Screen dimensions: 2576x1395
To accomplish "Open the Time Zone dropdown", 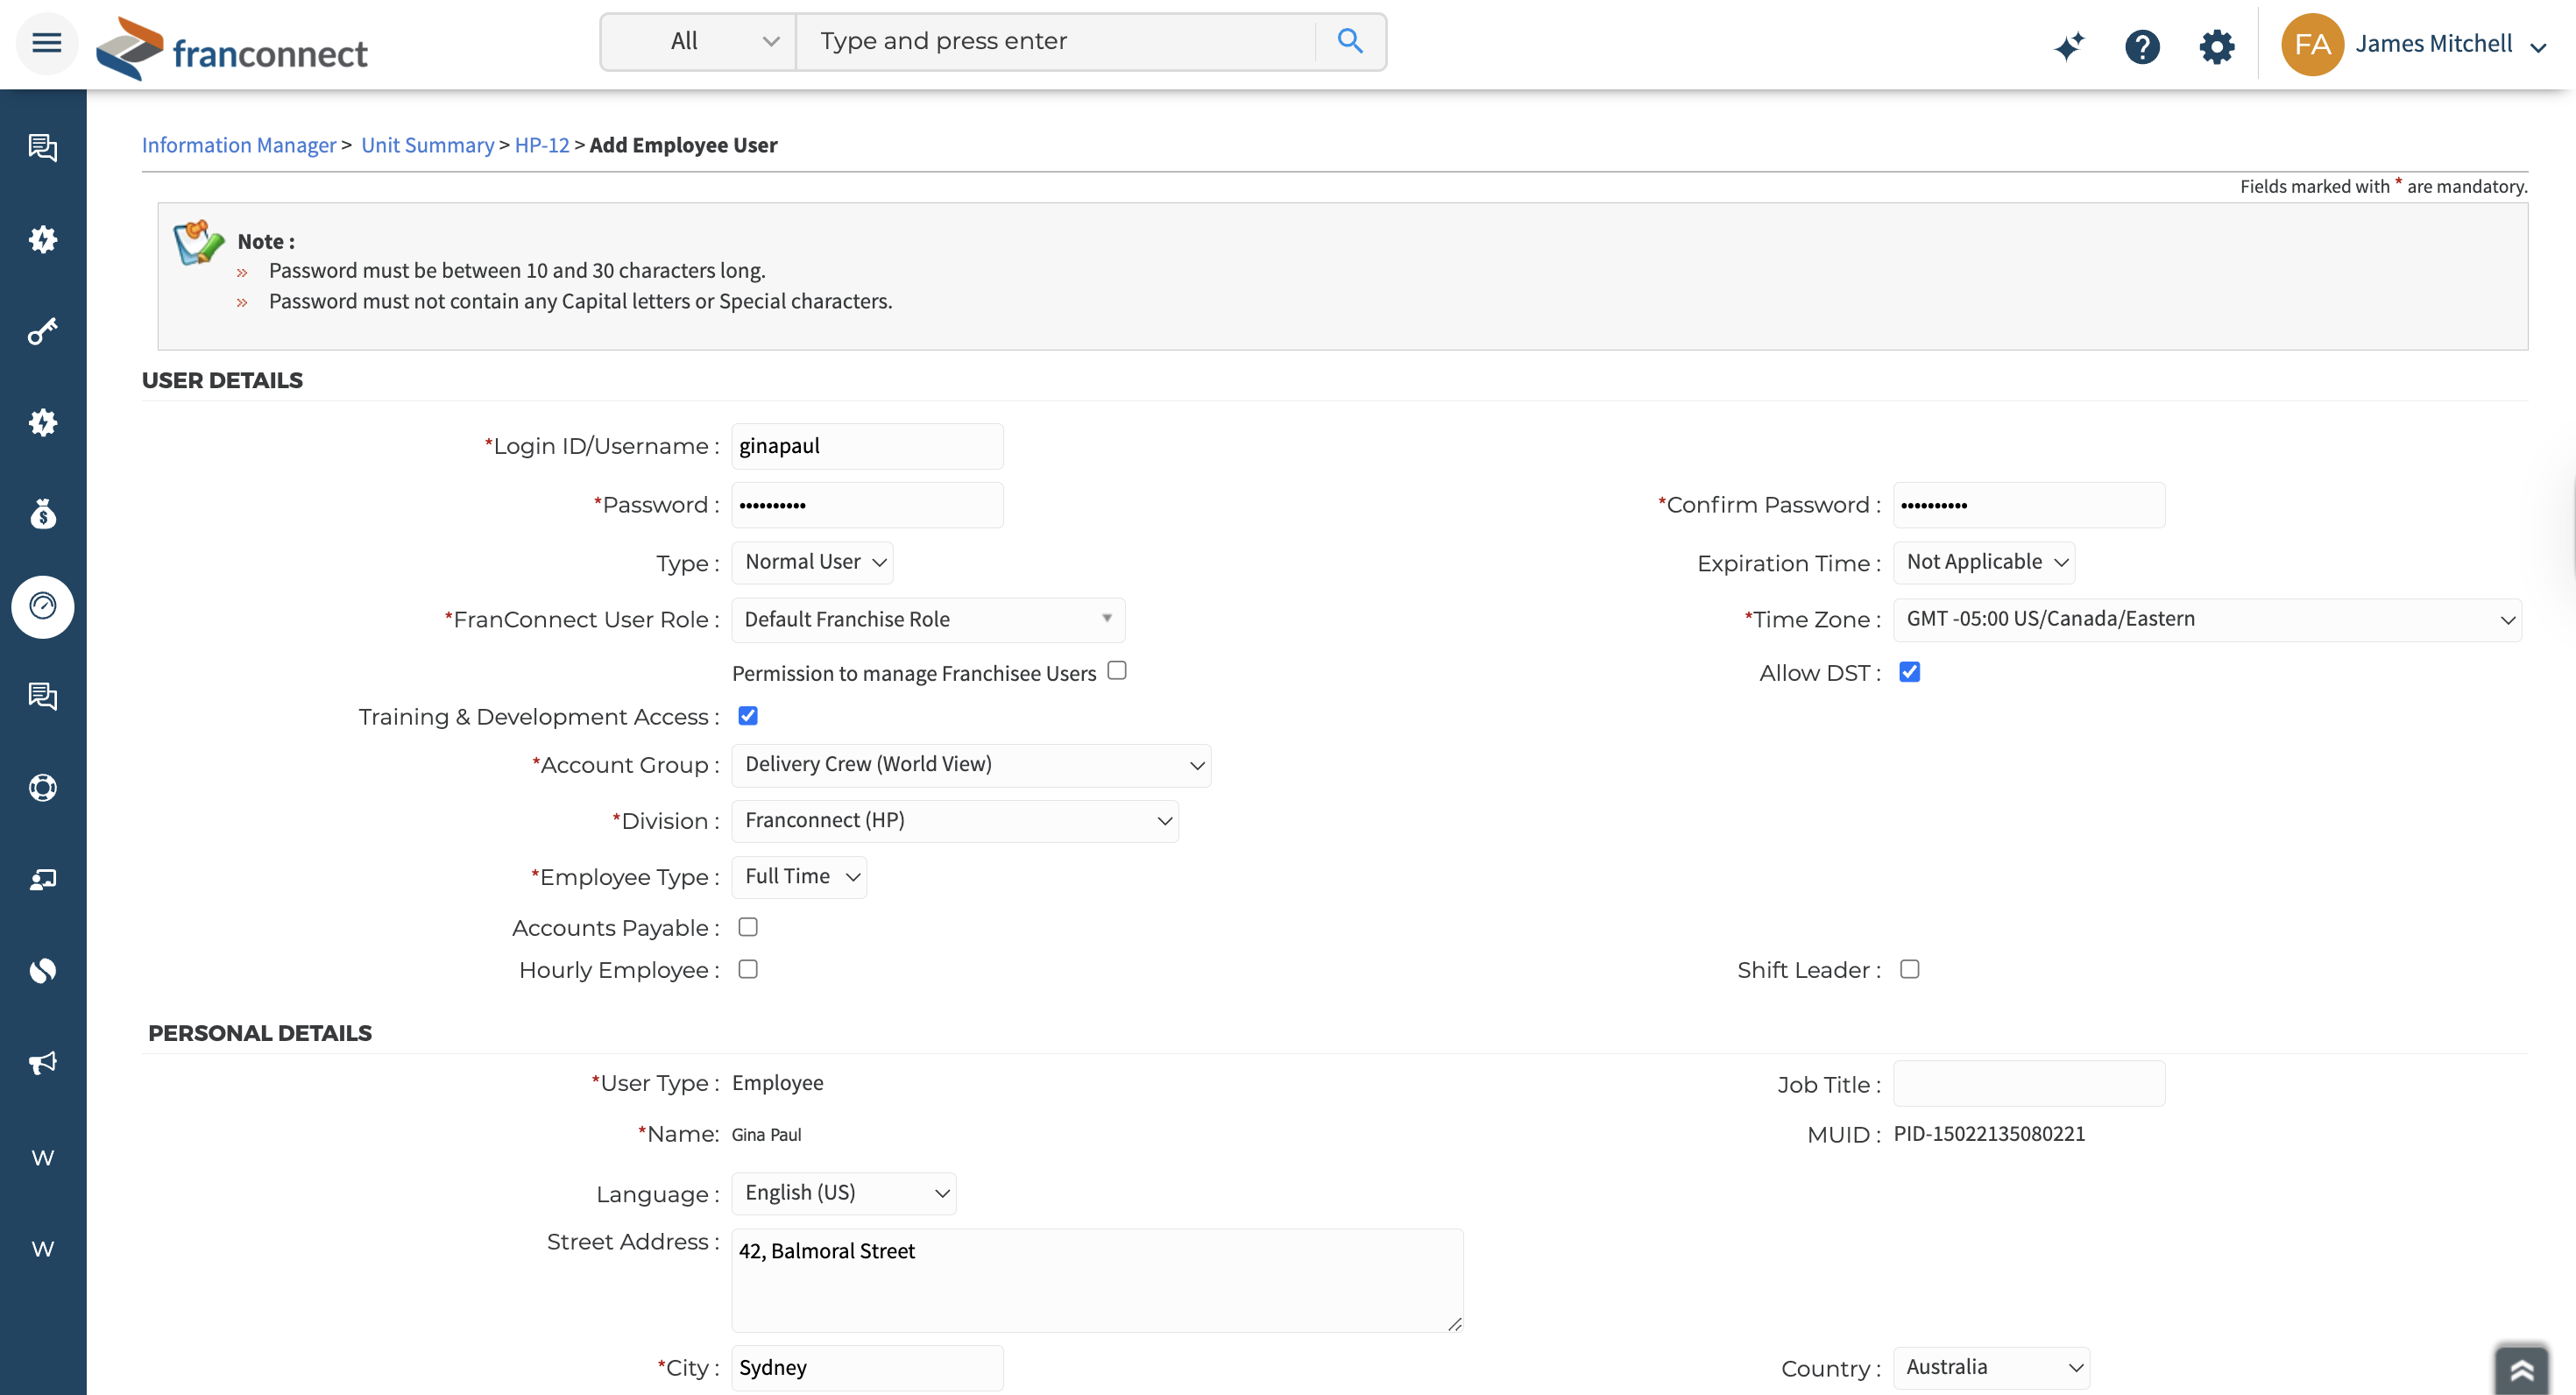I will [x=2206, y=619].
